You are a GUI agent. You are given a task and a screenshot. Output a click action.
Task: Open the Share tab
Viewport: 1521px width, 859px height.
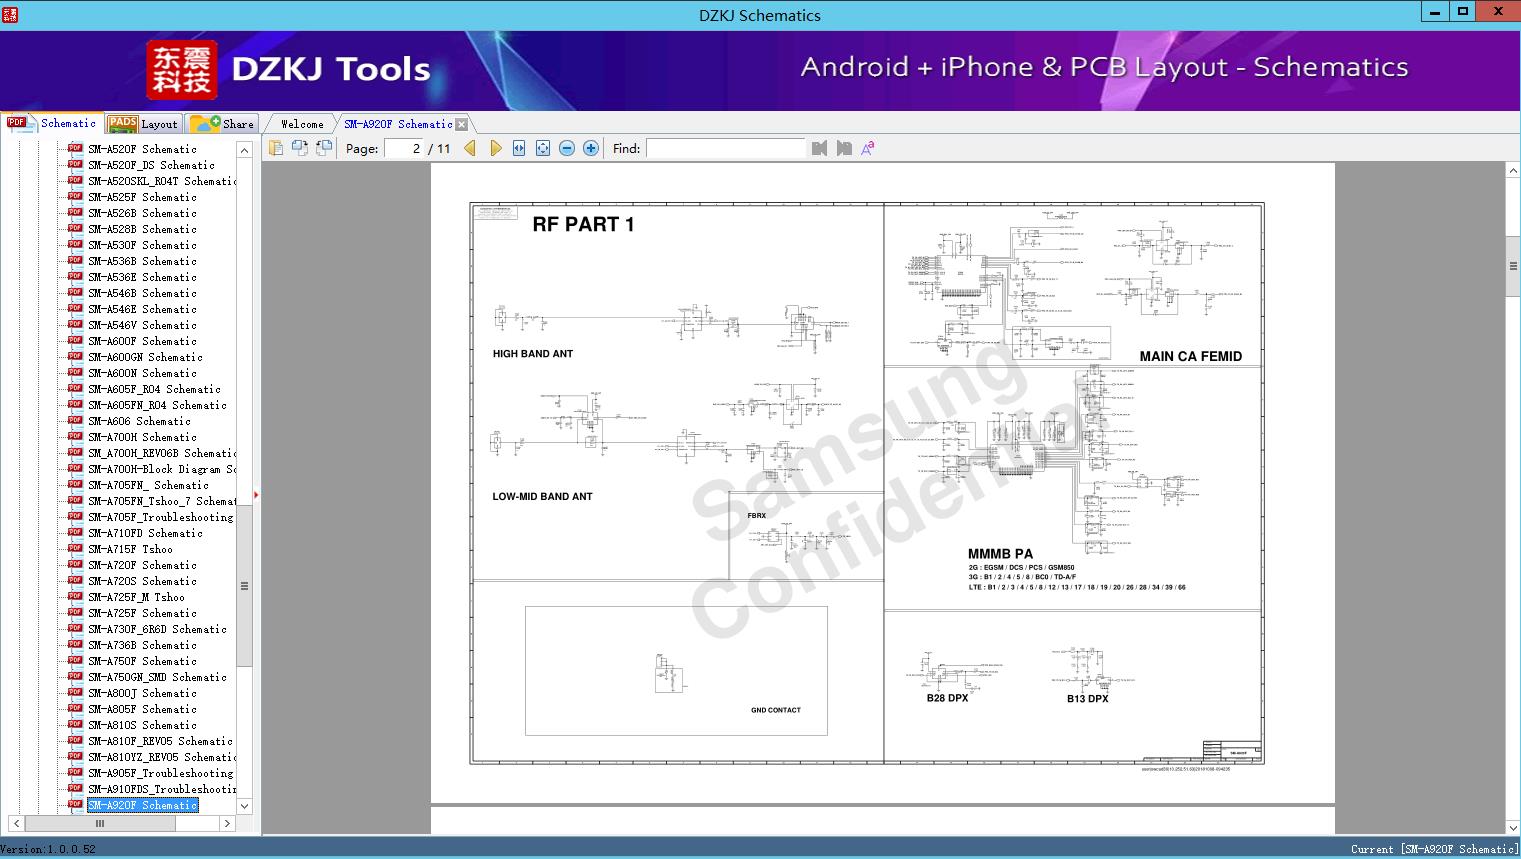tap(222, 124)
